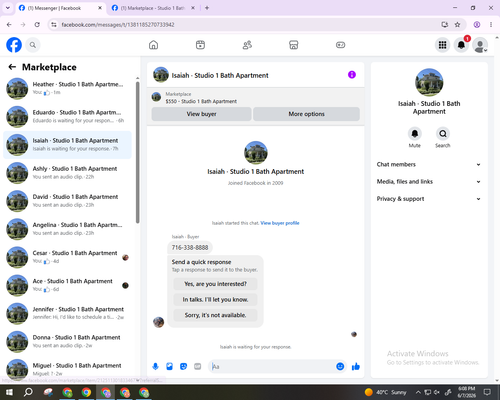This screenshot has width=500, height=400.
Task: Send quick response 'Sorry, it's not available.'
Action: coord(215,315)
